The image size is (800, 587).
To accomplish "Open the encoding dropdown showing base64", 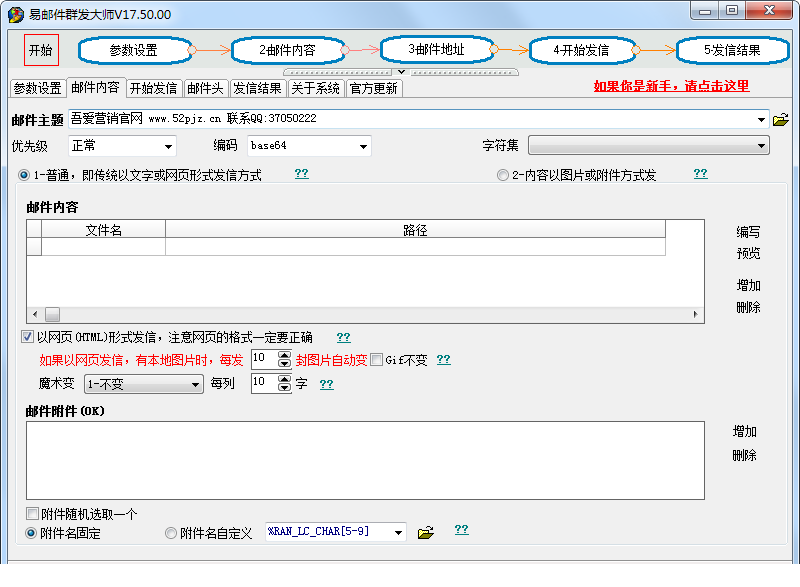I will (x=363, y=146).
